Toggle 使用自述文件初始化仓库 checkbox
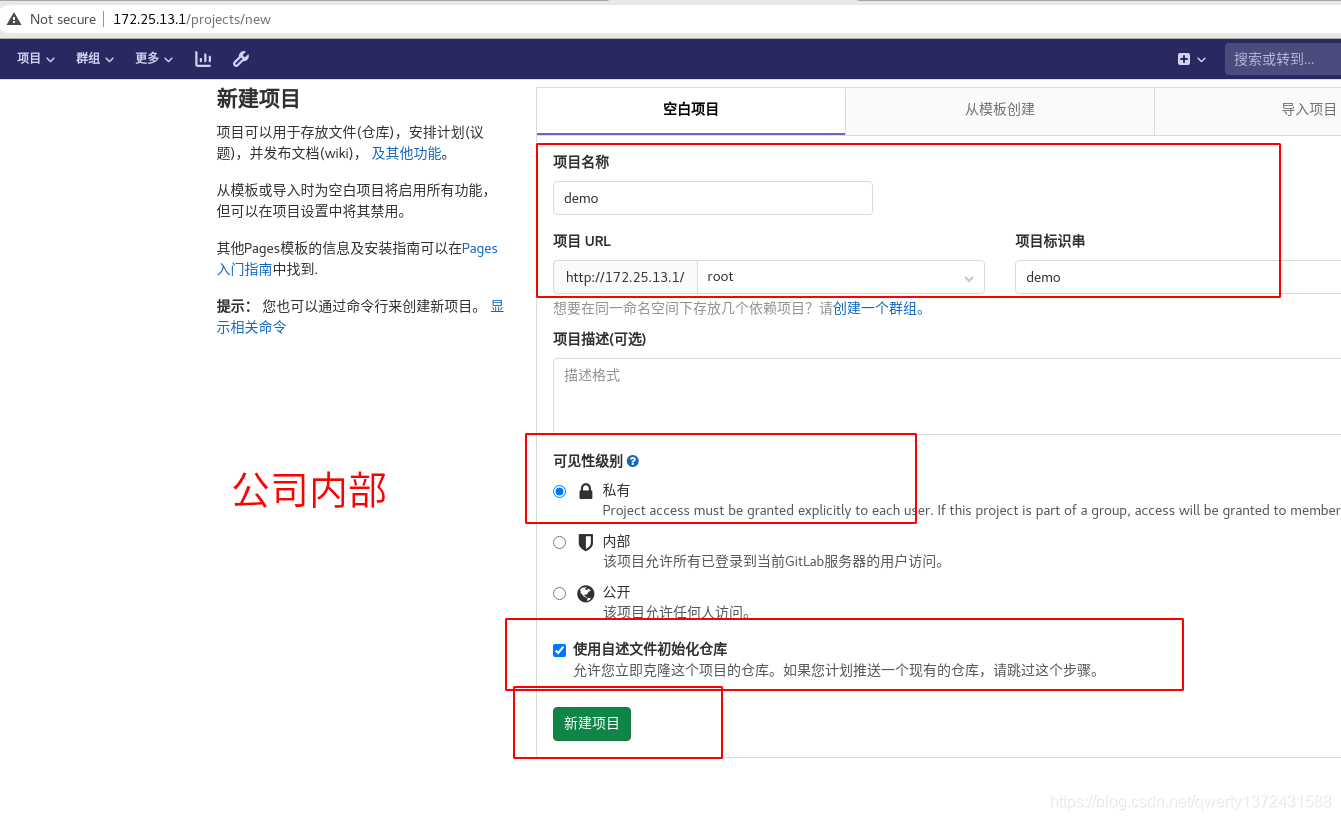Viewport: 1341px width, 820px height. click(559, 650)
